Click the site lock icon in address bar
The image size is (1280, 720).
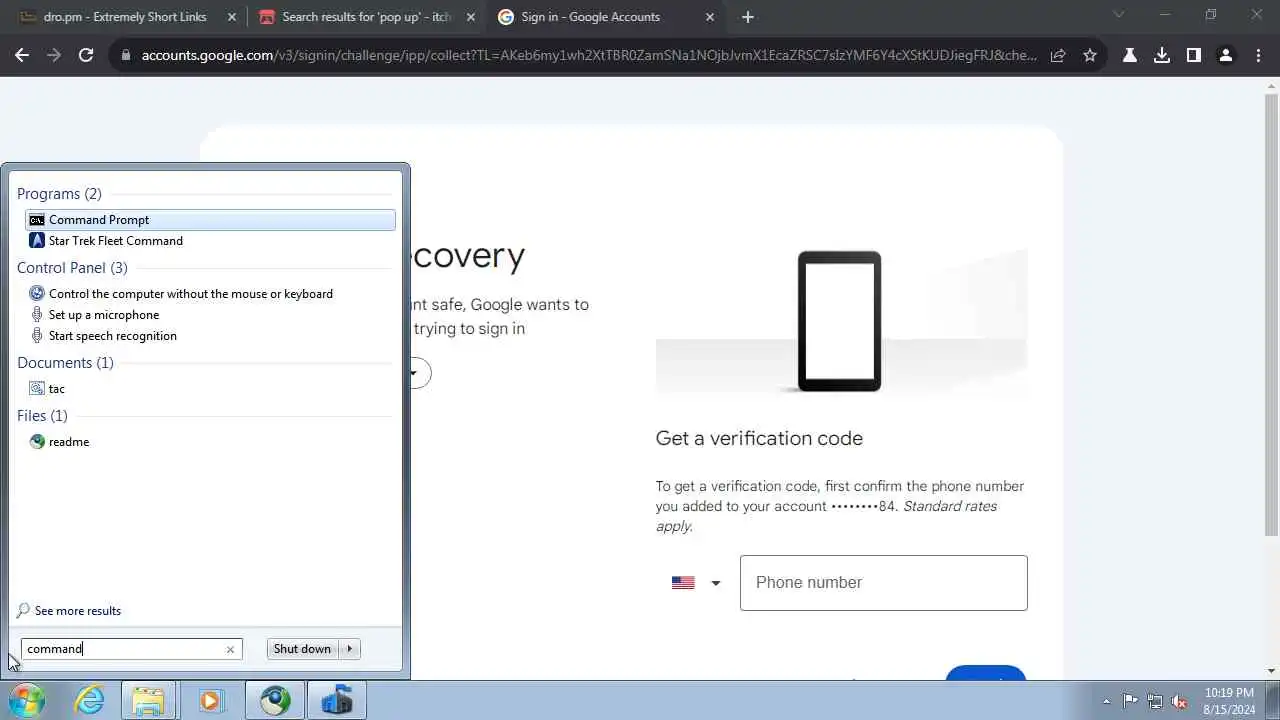coord(126,56)
